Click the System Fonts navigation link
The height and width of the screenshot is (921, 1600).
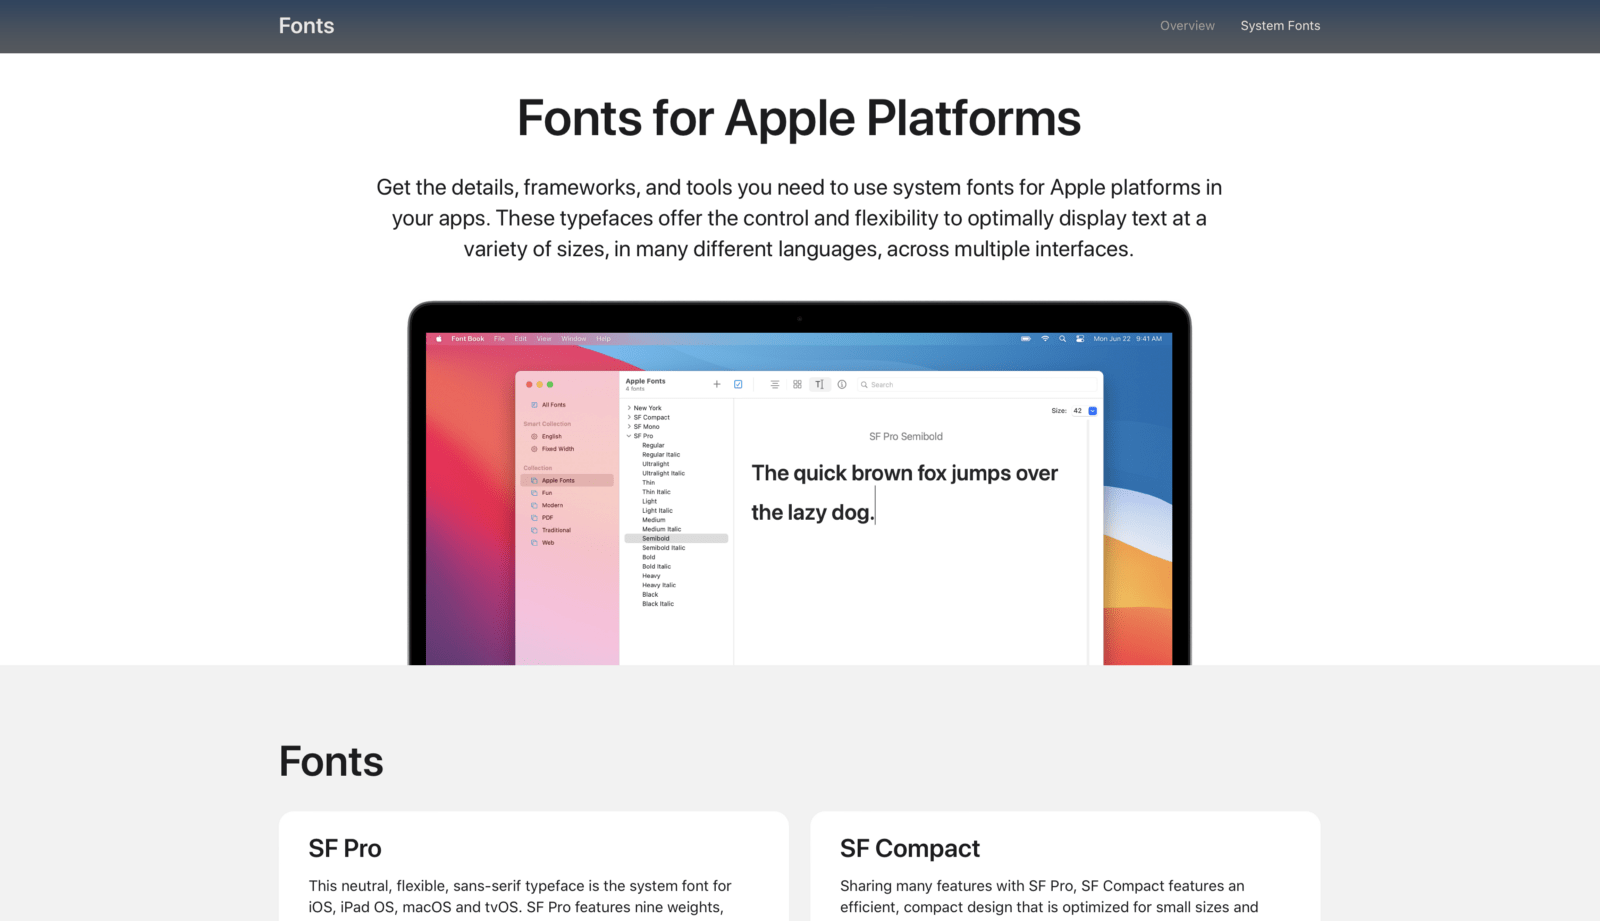1281,25
